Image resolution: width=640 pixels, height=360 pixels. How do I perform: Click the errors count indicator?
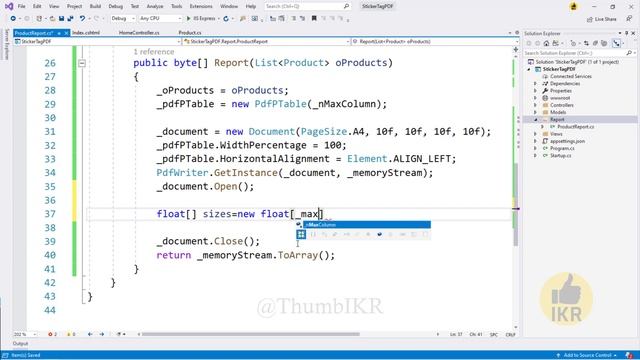pyautogui.click(x=52, y=334)
